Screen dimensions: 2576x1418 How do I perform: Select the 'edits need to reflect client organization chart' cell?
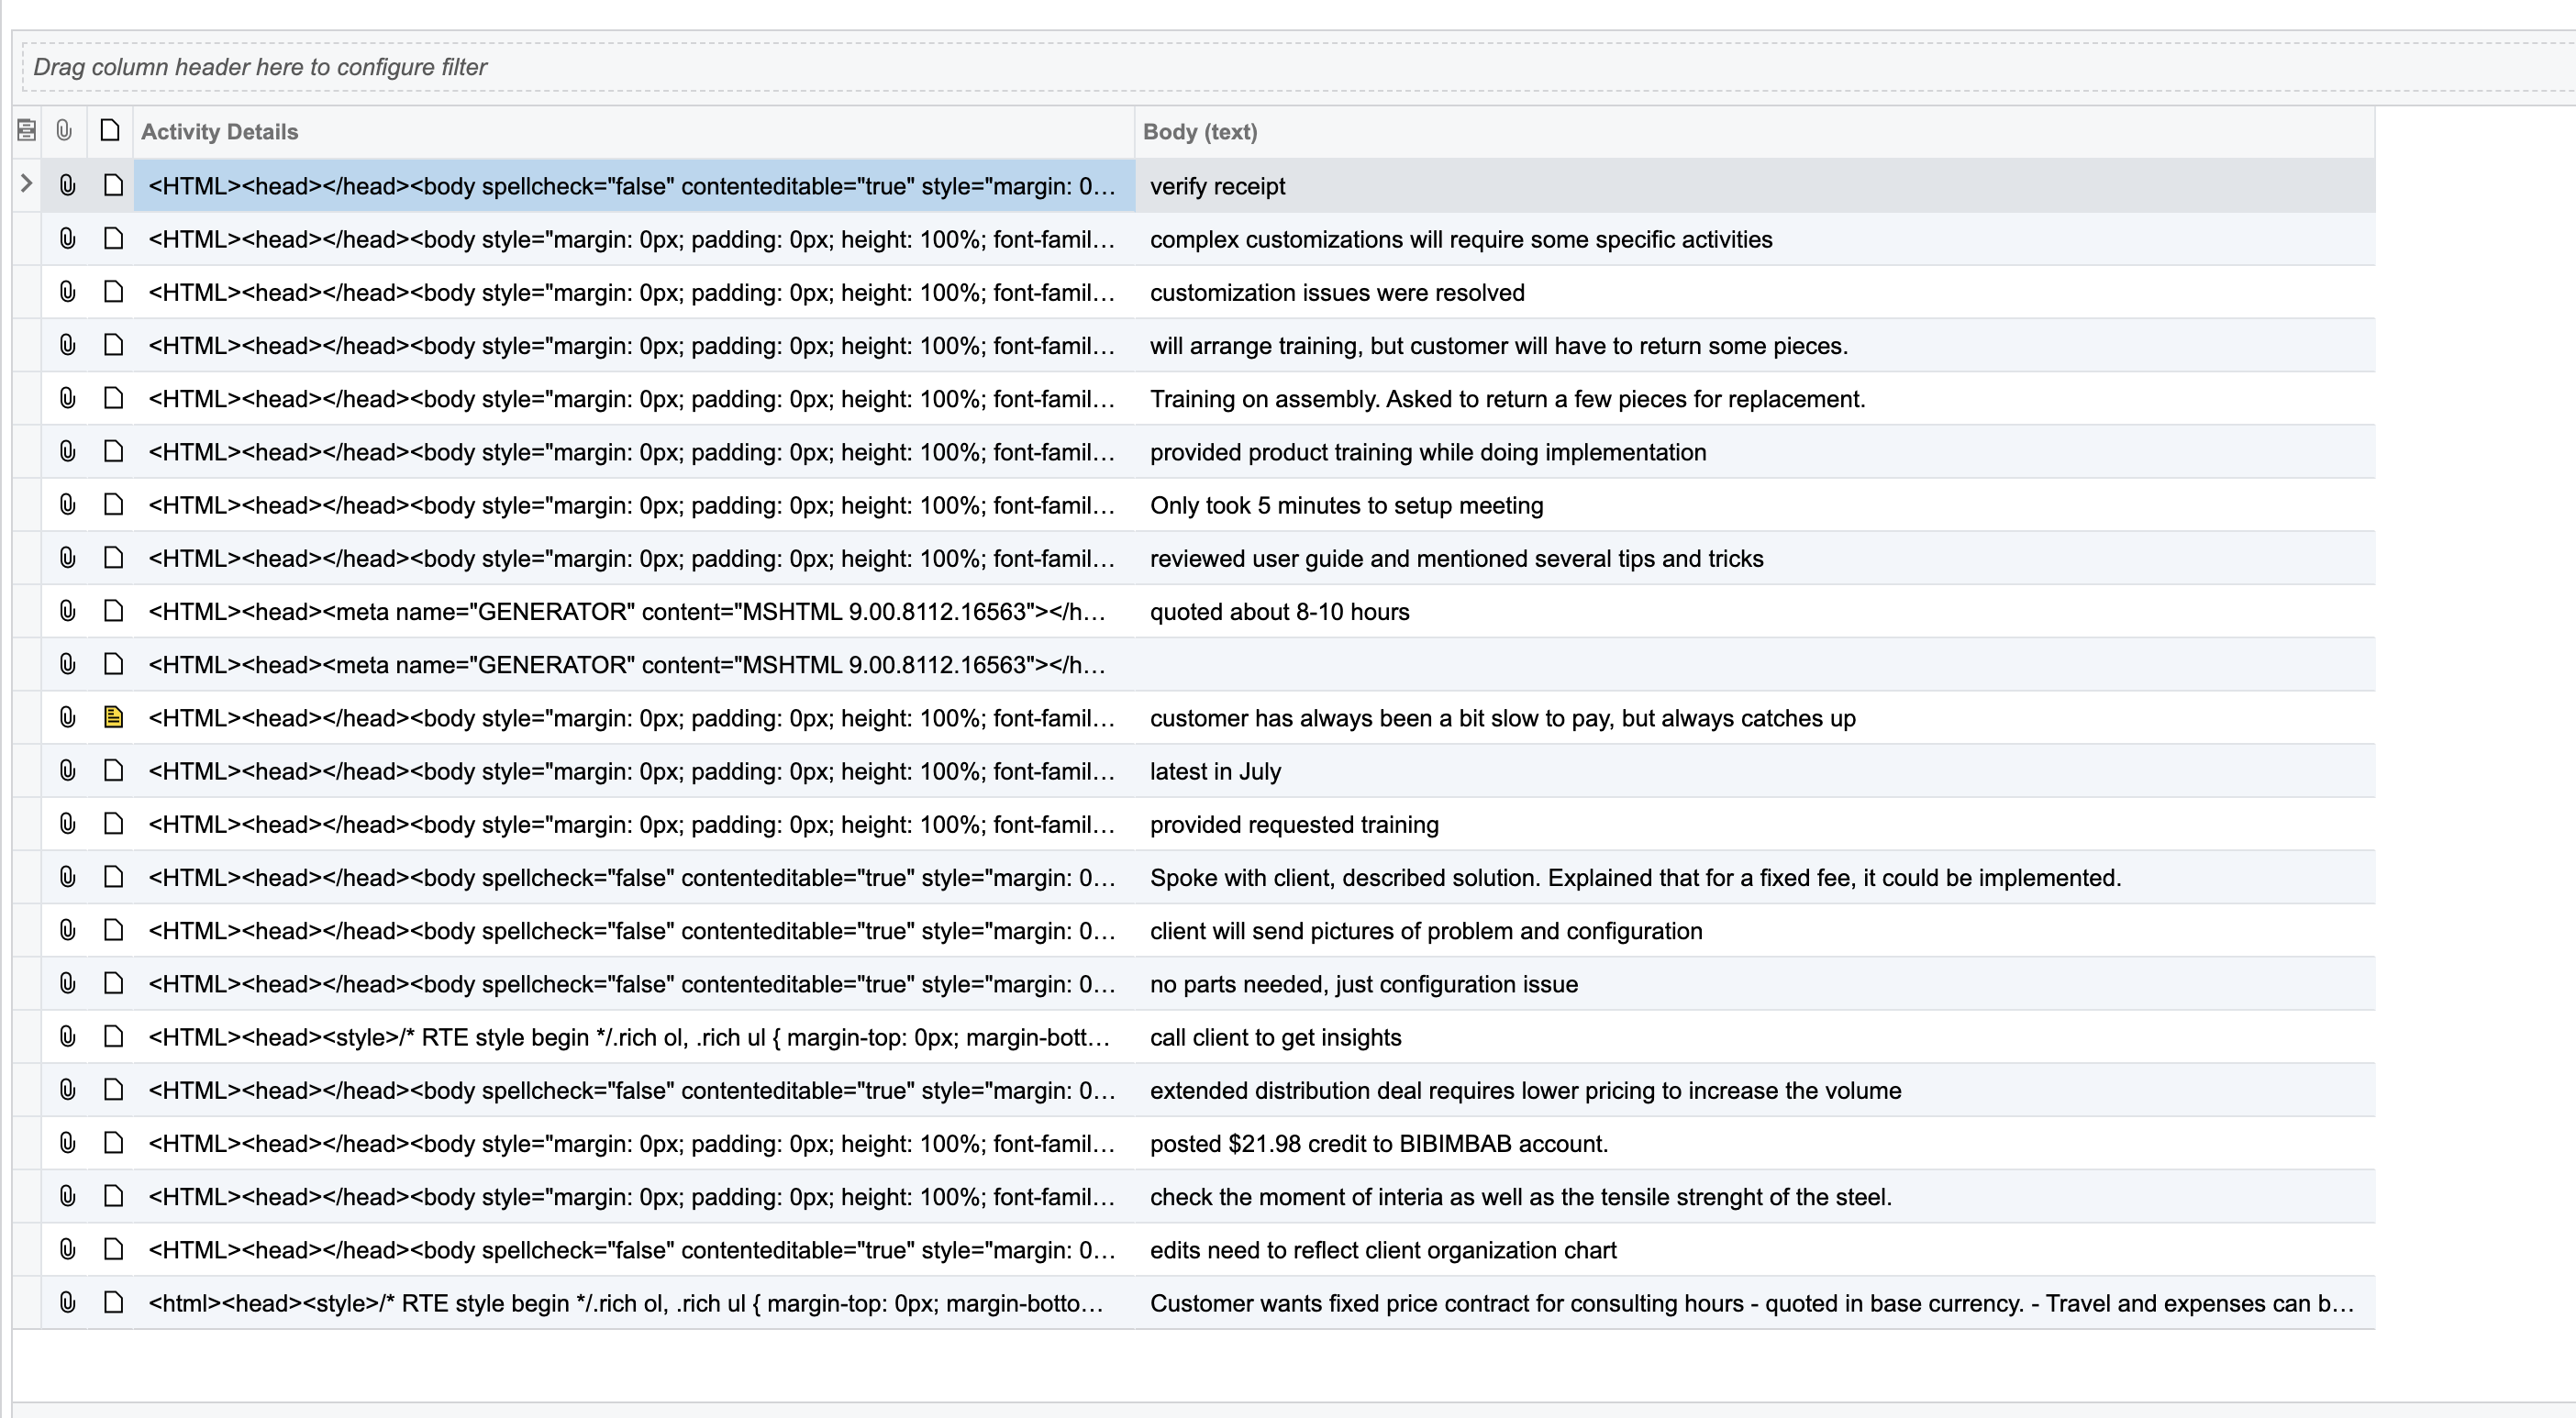[1383, 1251]
